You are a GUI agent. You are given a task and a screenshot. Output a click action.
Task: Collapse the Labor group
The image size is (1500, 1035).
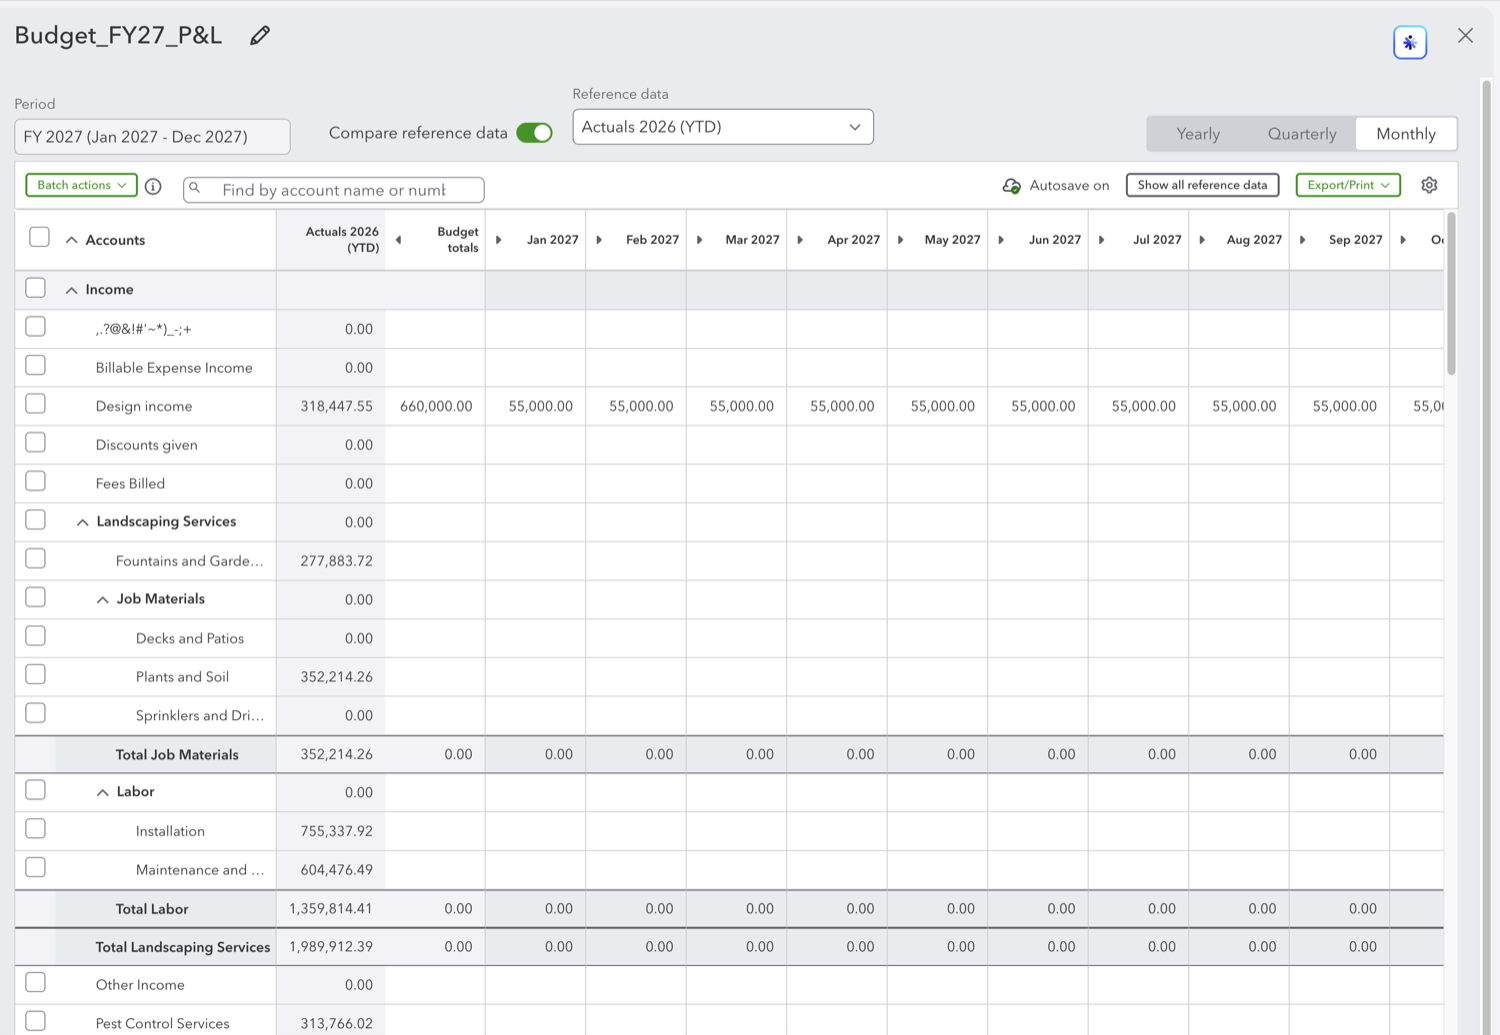(x=103, y=792)
